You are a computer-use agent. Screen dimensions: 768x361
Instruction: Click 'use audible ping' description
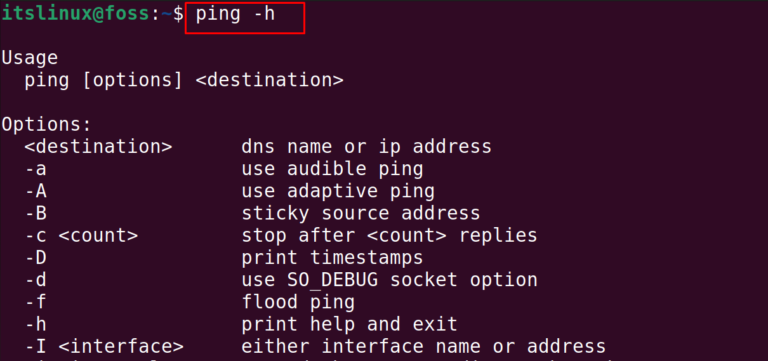(332, 169)
